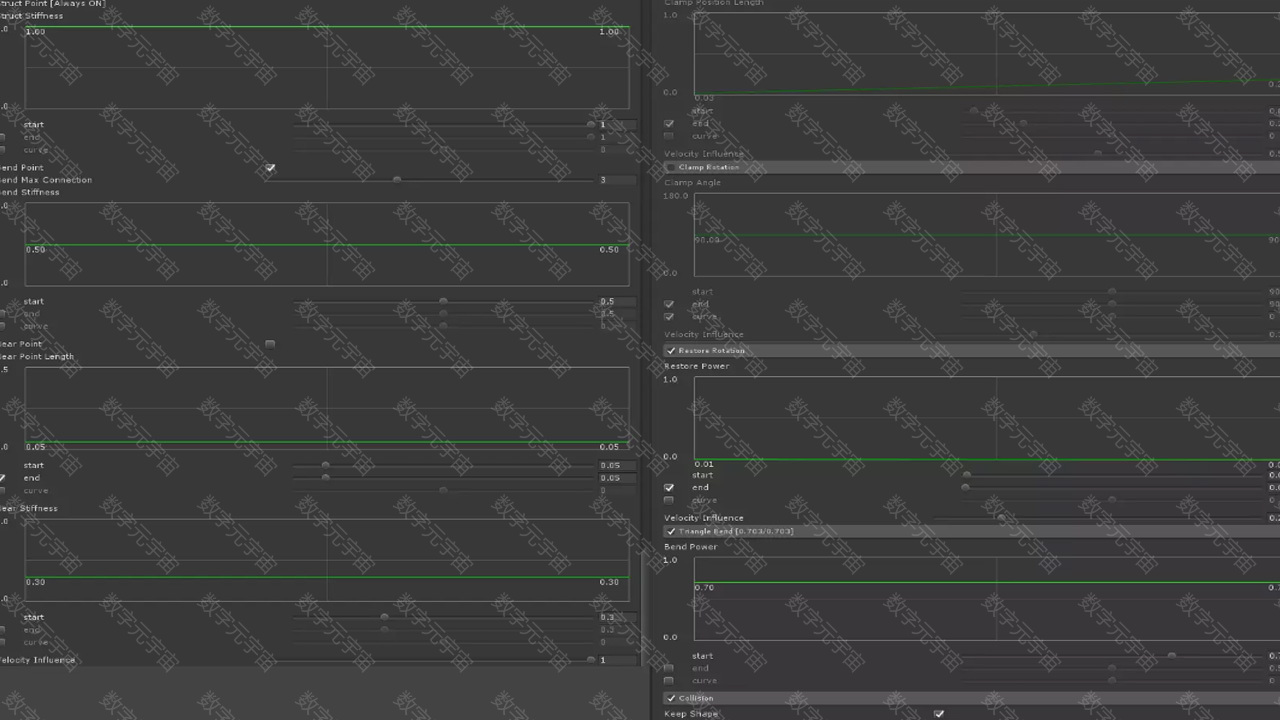Open the Near Stiffness curve graph
The width and height of the screenshot is (1280, 720).
[327, 560]
